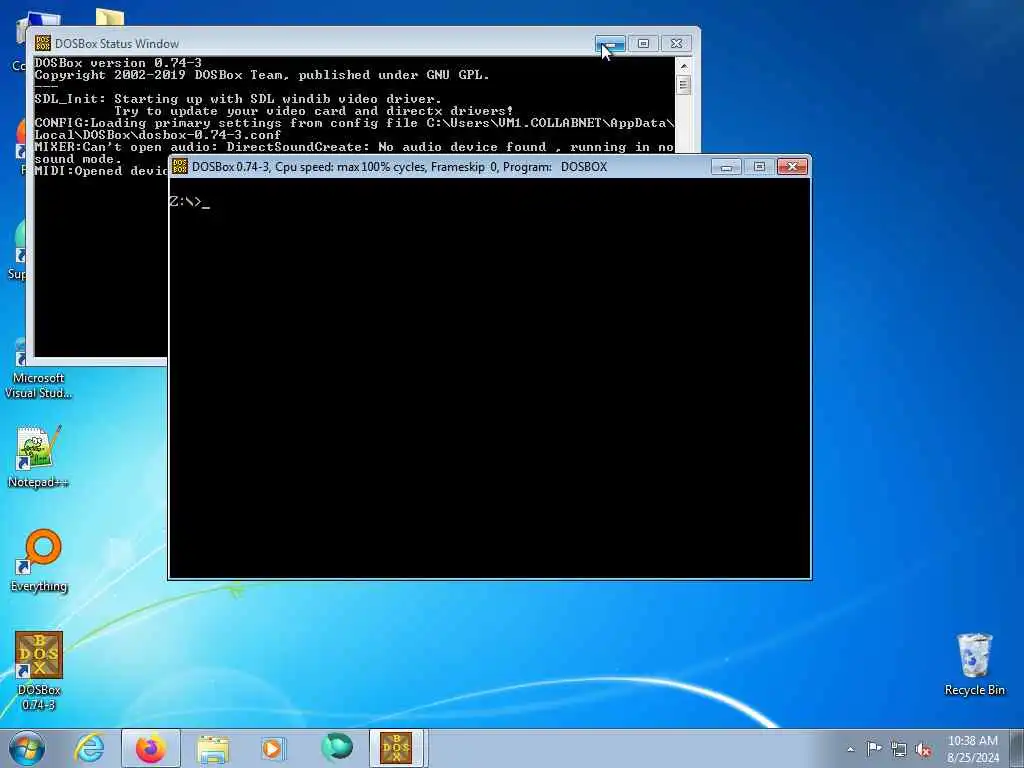Minimize the DOSBox 0.74-3 main window
The height and width of the screenshot is (768, 1024).
tap(726, 167)
